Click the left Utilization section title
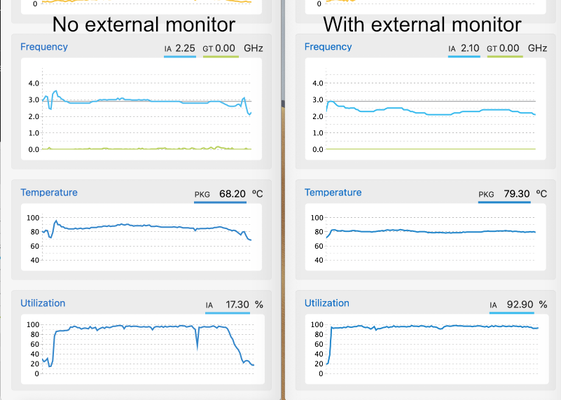 coord(43,303)
